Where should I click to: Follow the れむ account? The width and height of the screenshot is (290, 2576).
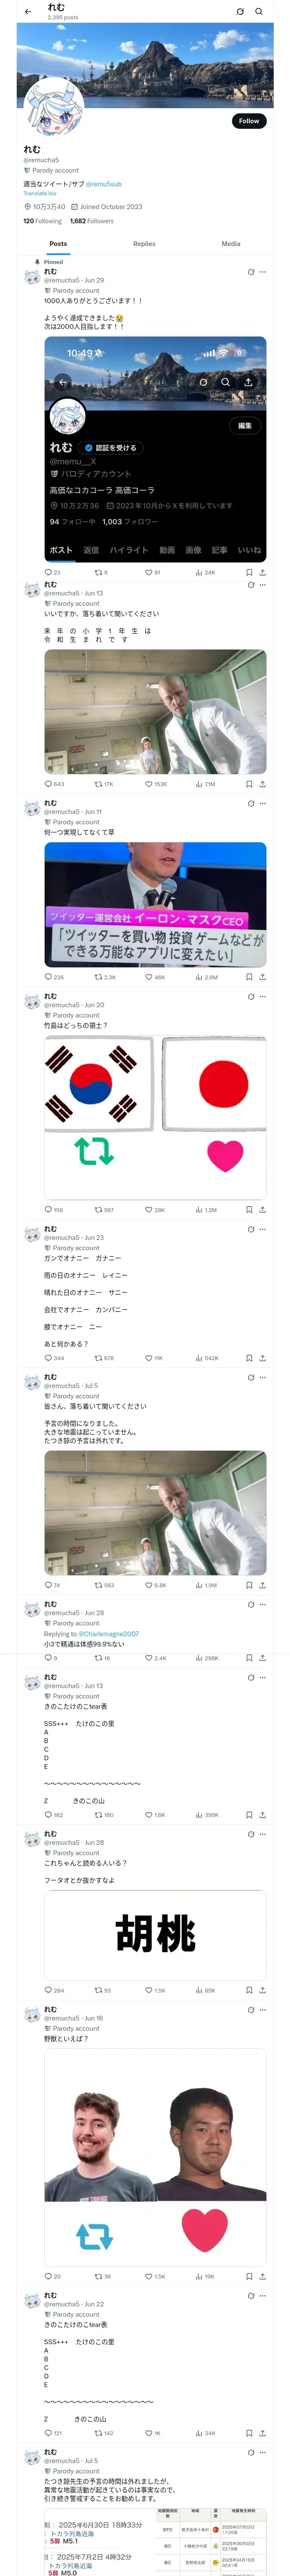(x=249, y=121)
